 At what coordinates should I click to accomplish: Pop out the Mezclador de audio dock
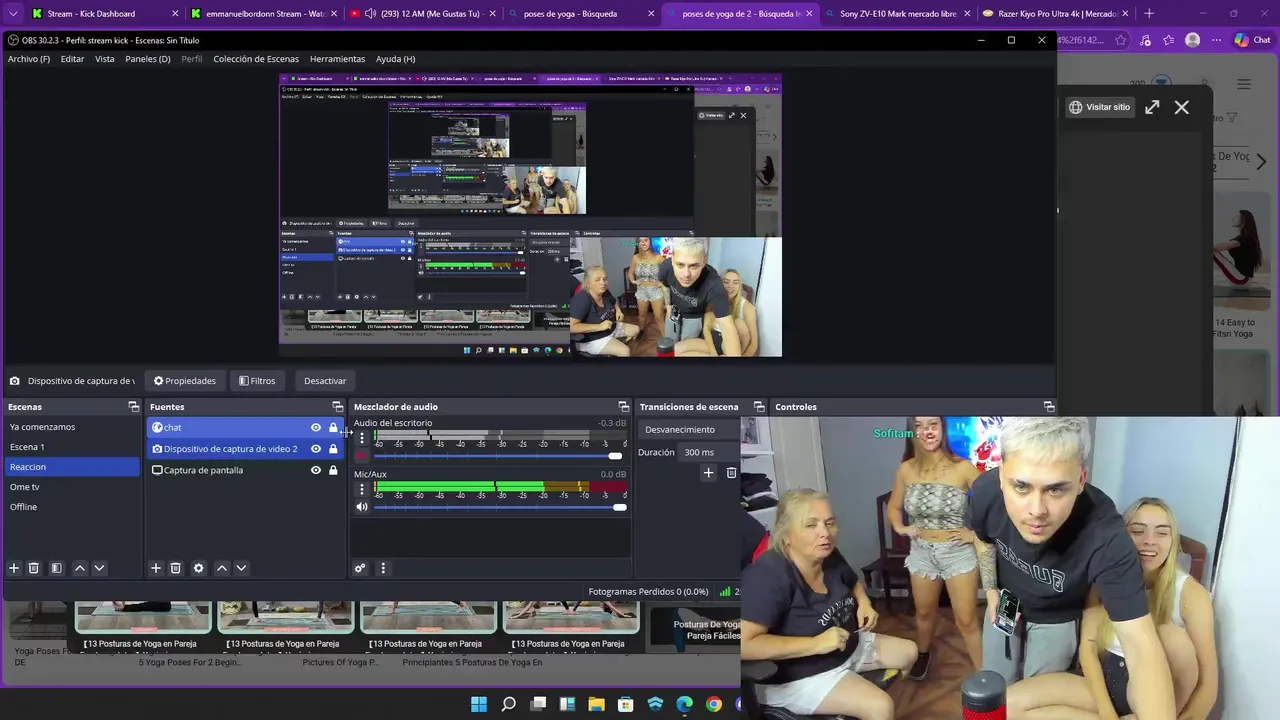(623, 407)
